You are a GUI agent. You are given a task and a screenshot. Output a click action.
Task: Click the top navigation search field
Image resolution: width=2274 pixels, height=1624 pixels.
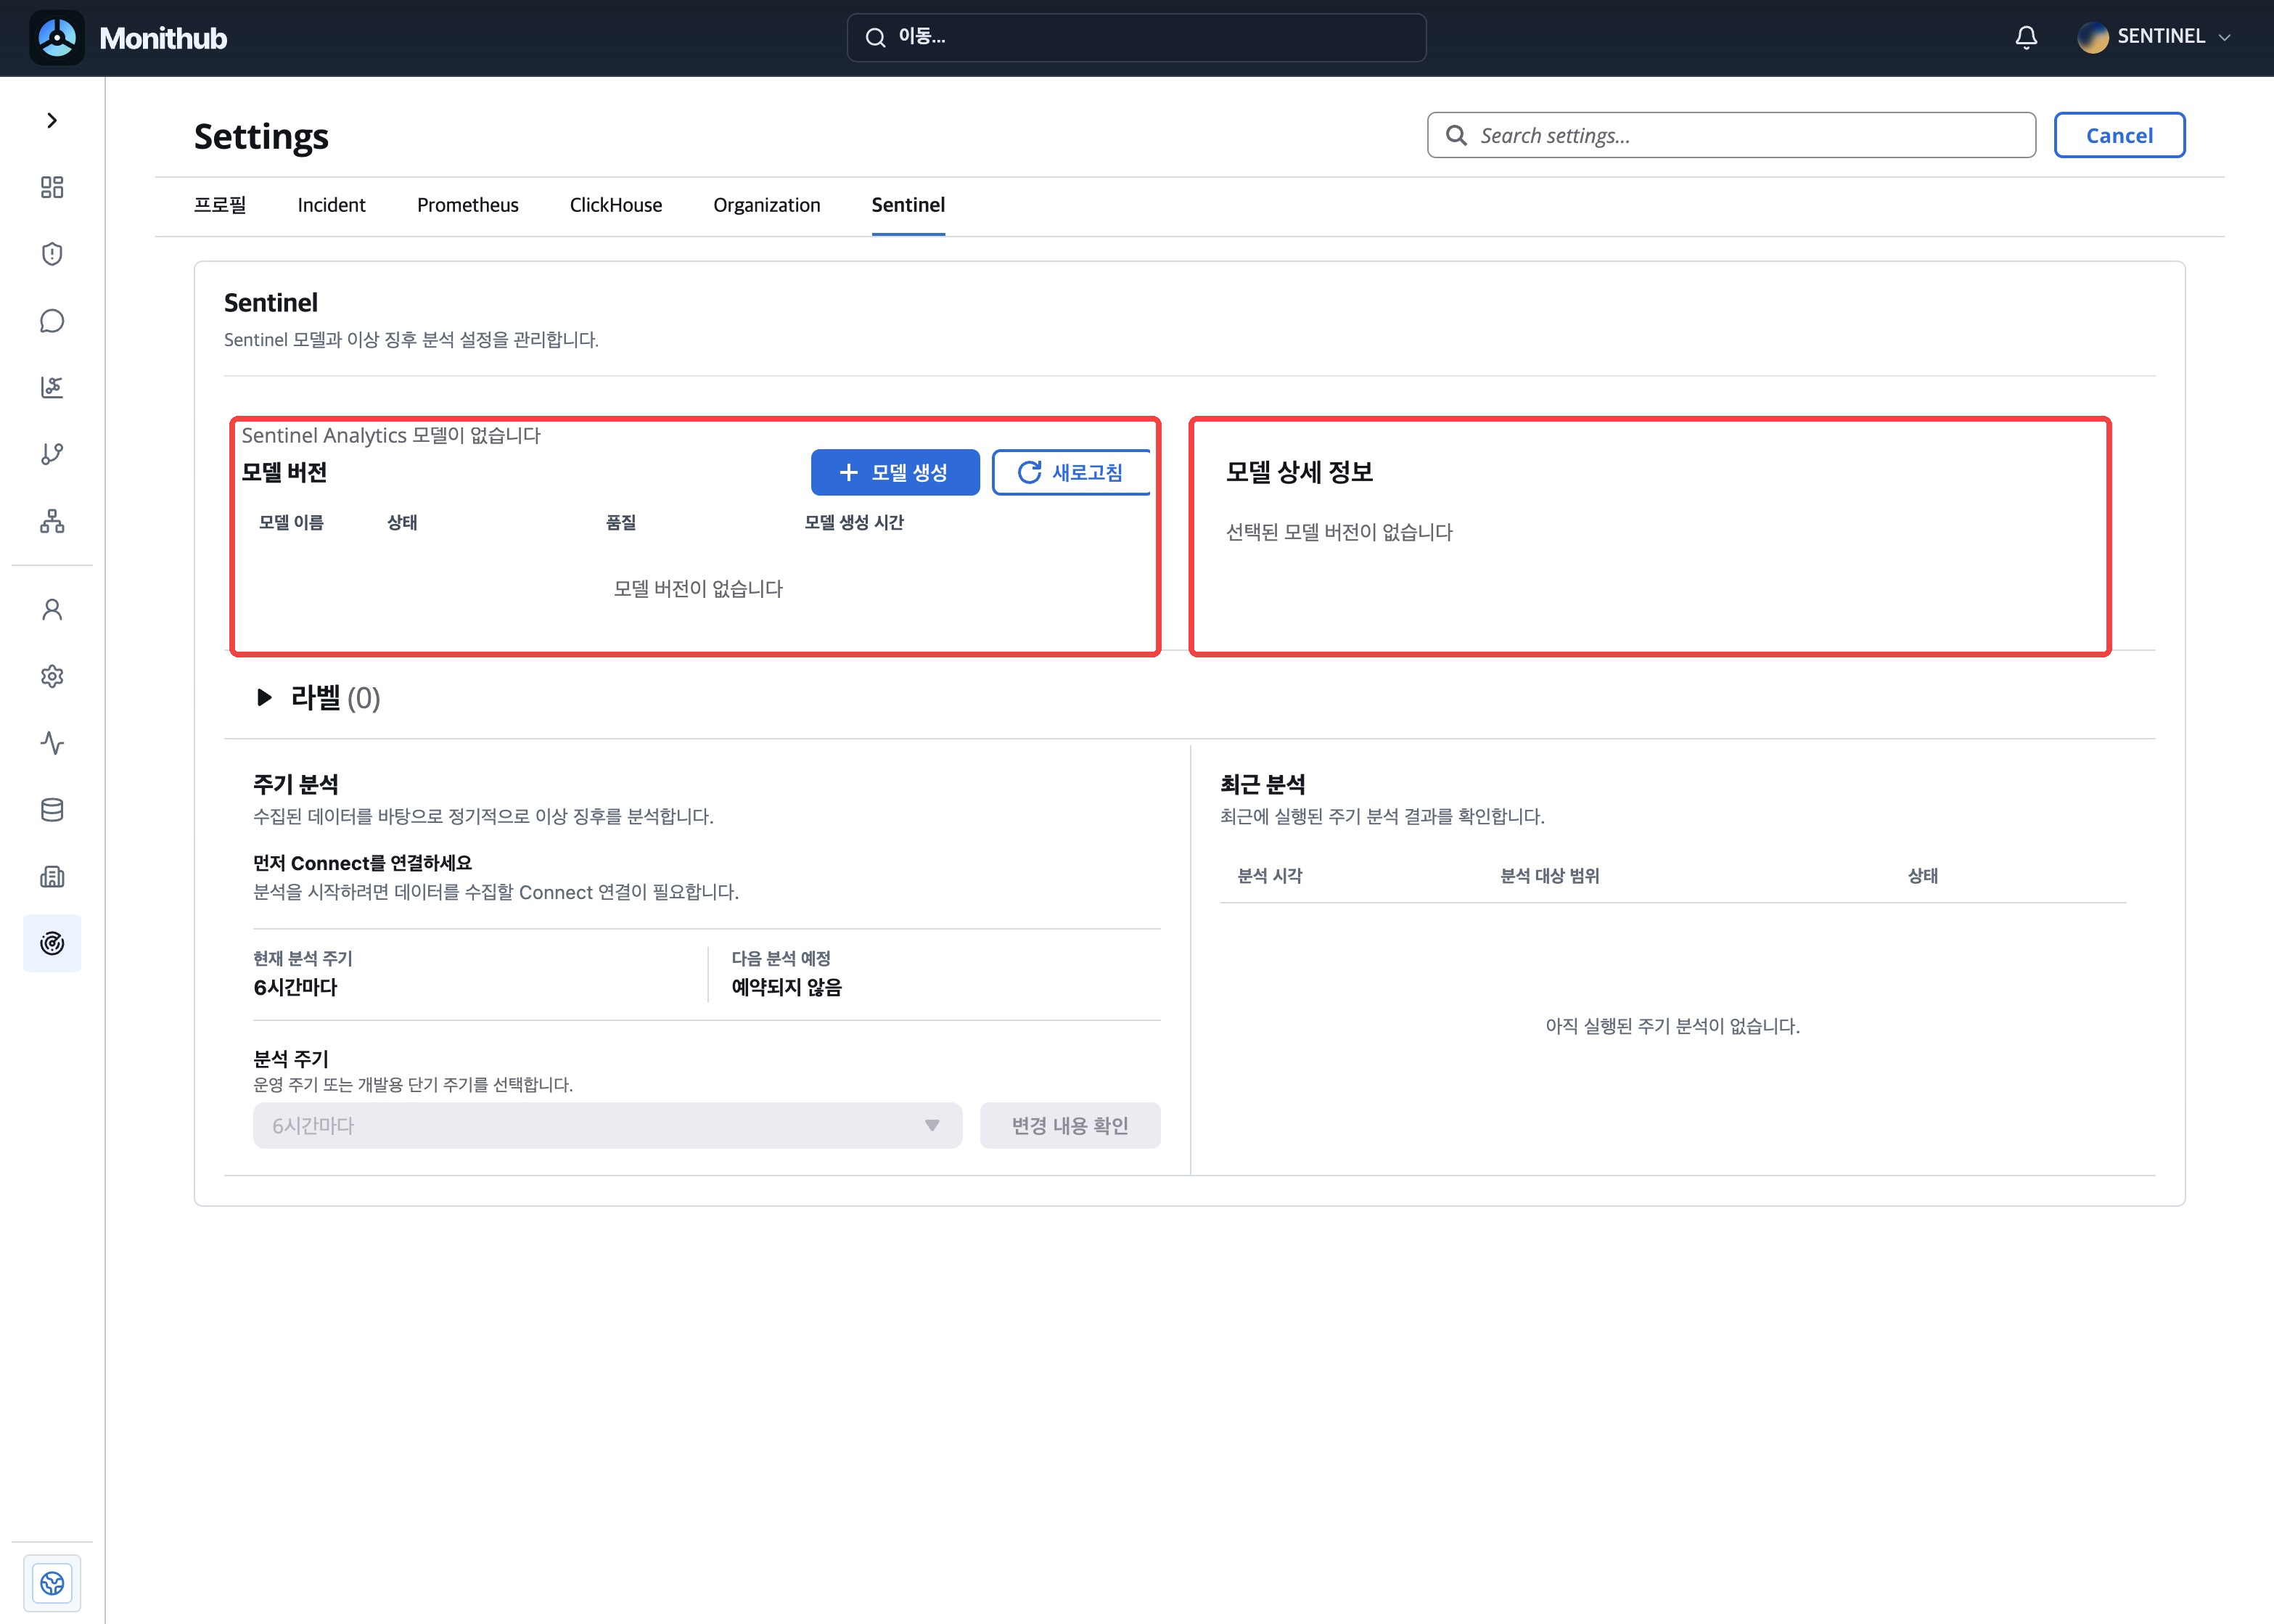pyautogui.click(x=1136, y=37)
